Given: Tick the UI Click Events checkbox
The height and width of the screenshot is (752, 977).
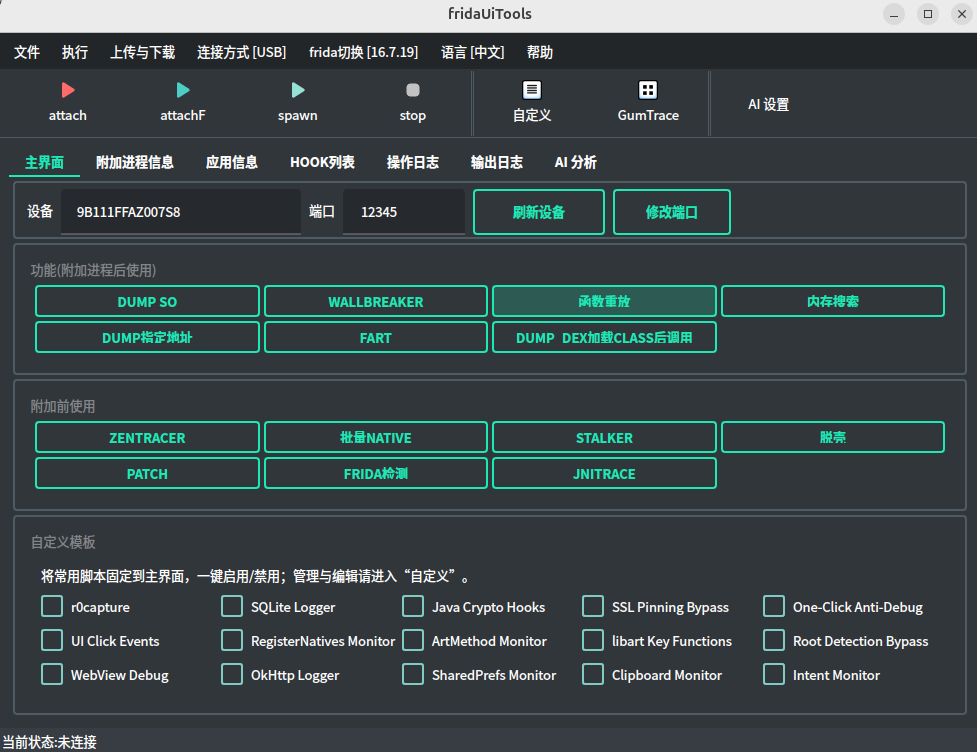Looking at the screenshot, I should 52,640.
